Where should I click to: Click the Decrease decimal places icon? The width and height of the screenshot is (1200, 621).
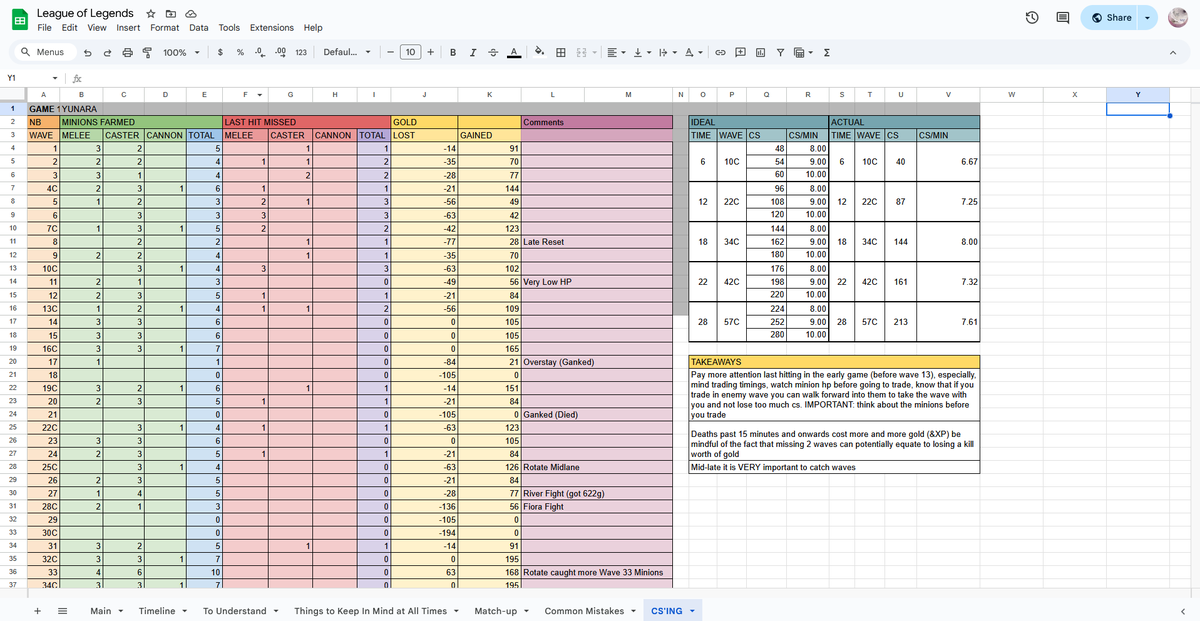pyautogui.click(x=259, y=51)
